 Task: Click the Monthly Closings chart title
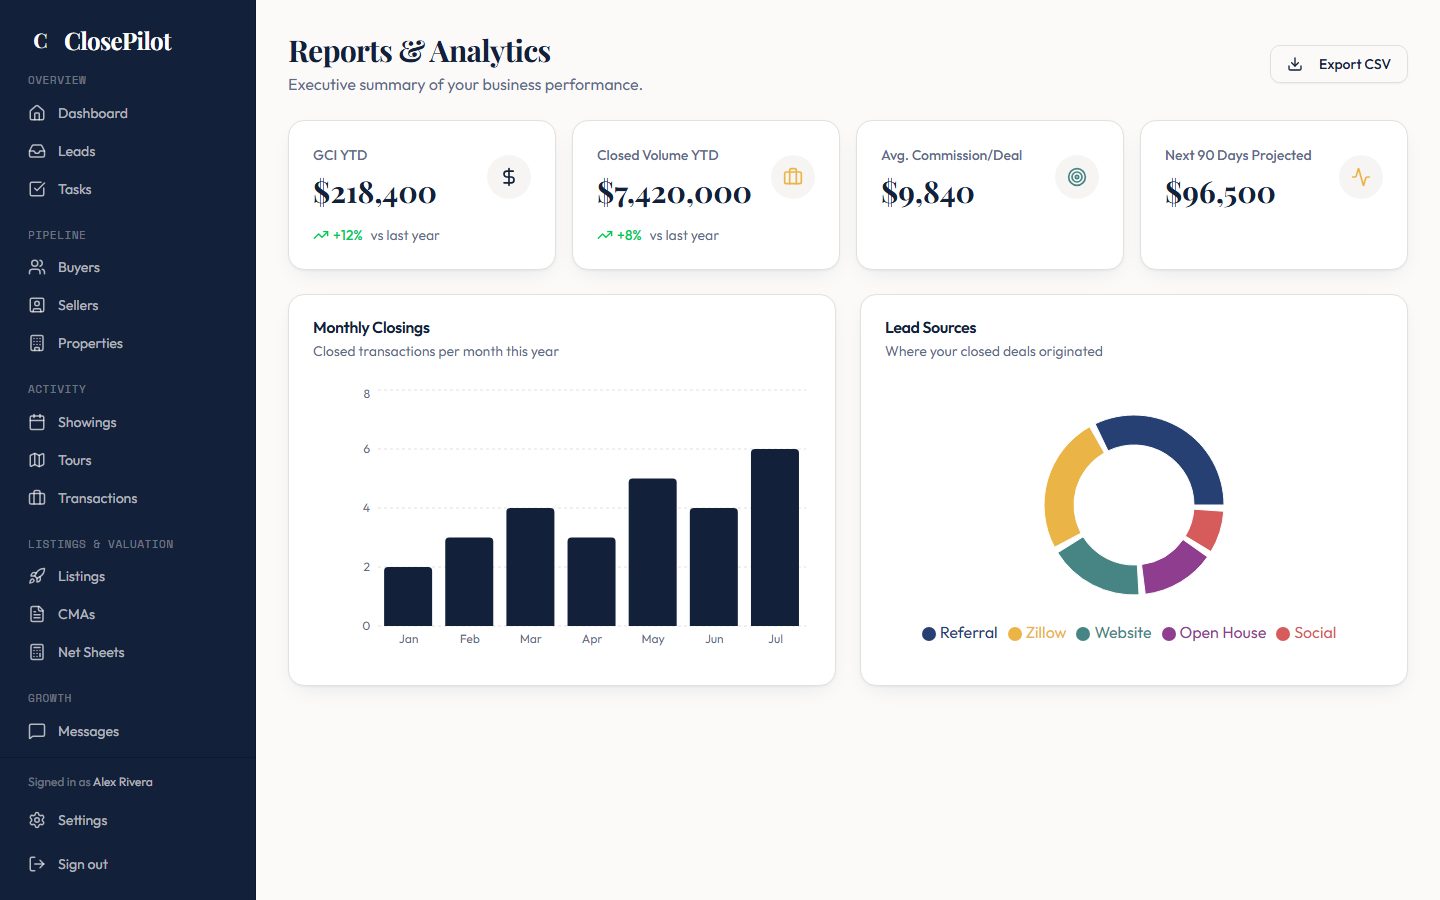point(371,327)
